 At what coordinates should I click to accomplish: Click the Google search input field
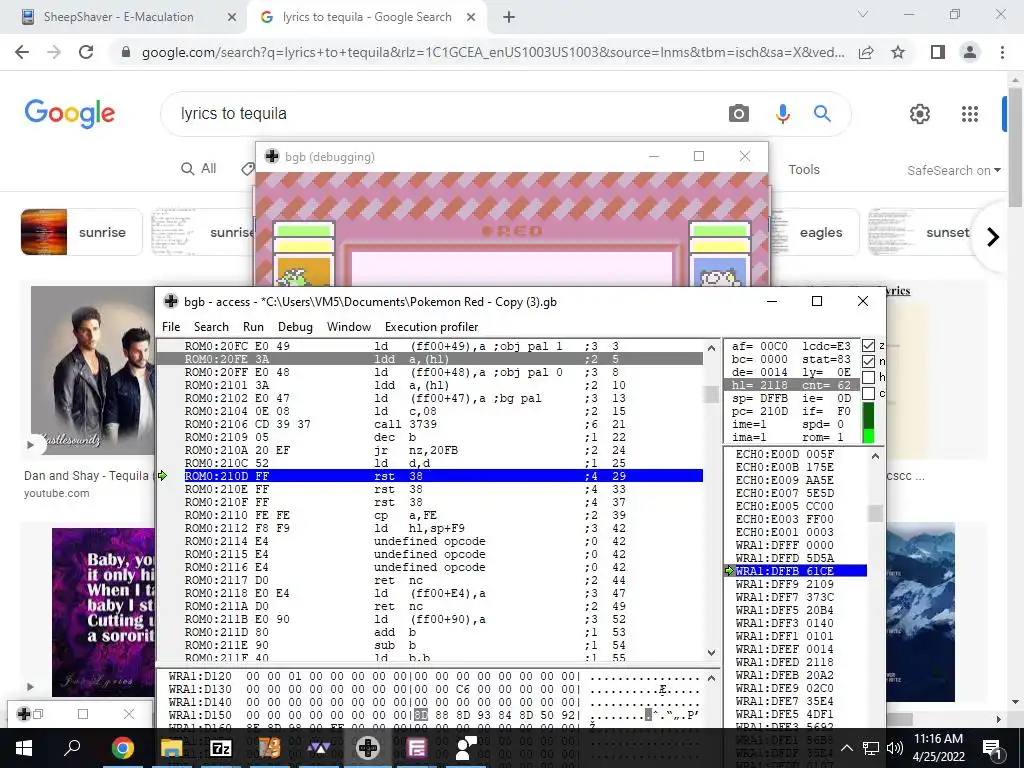click(451, 114)
